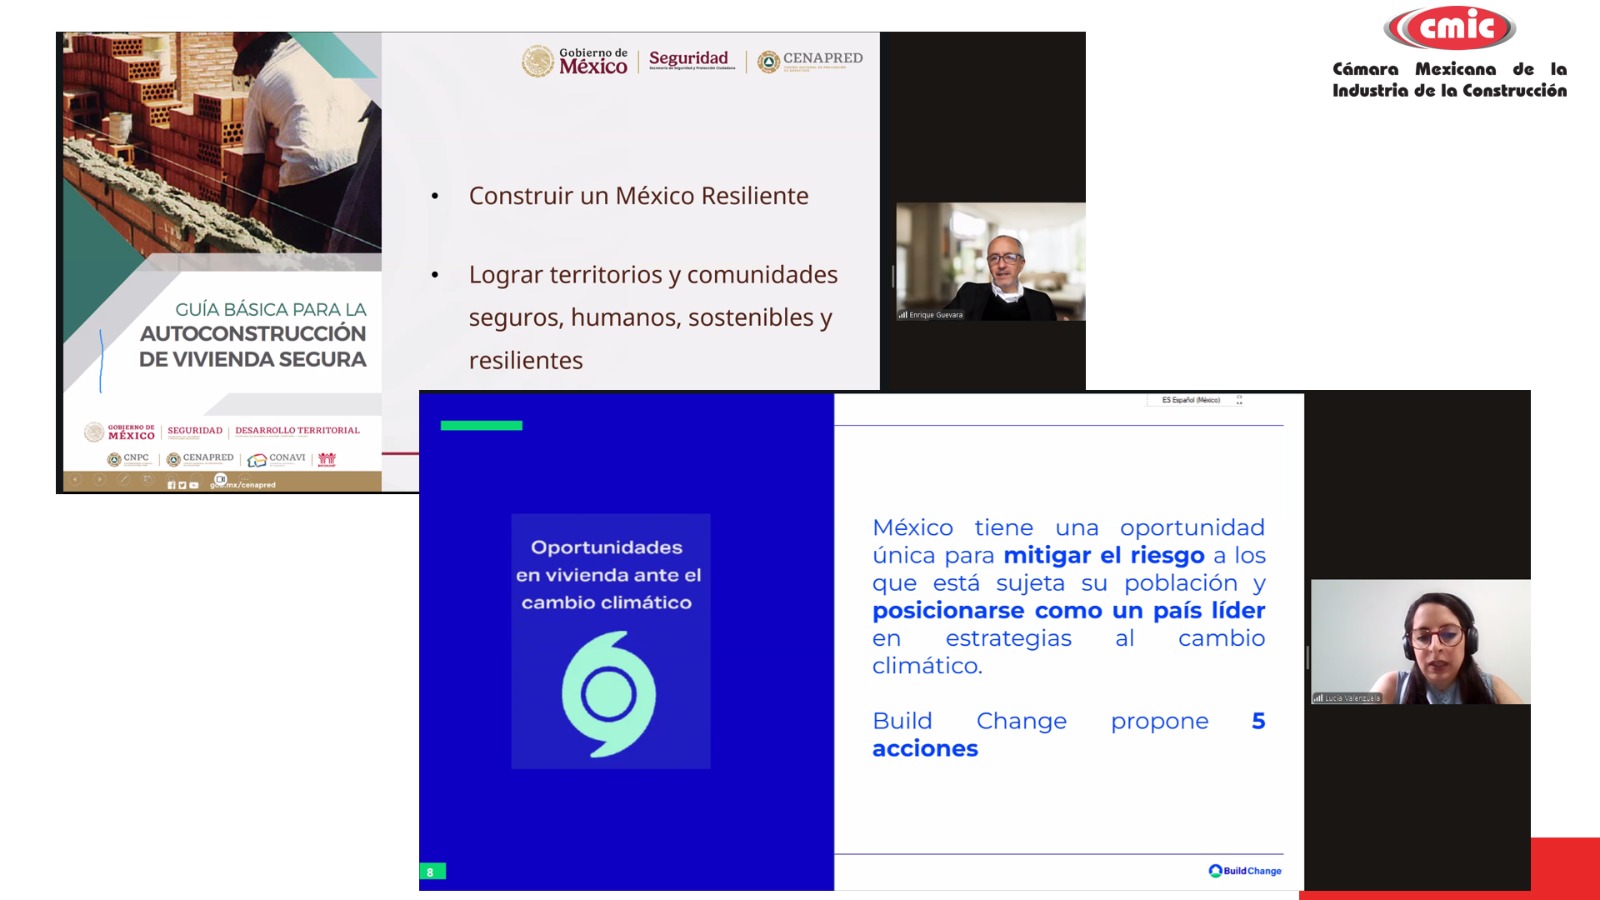Click the Build Change logo on the slide
The image size is (1600, 900).
click(1245, 871)
